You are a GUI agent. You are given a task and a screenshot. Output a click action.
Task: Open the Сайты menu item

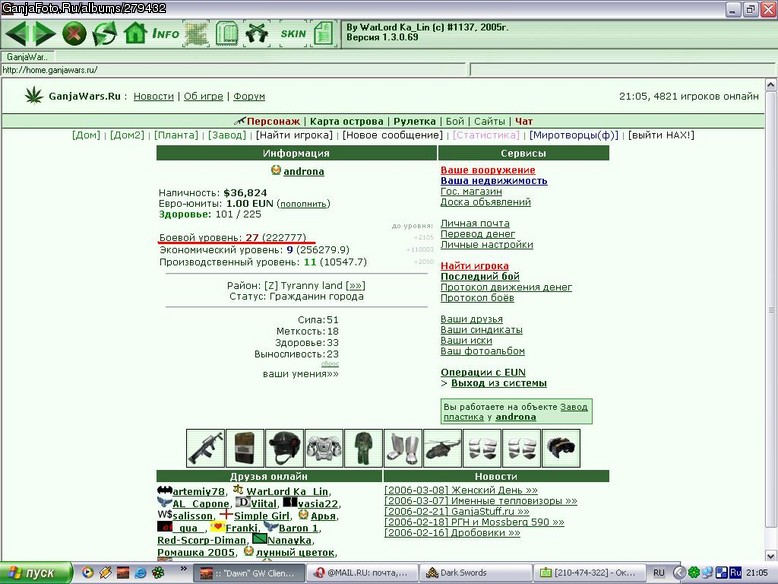point(489,121)
